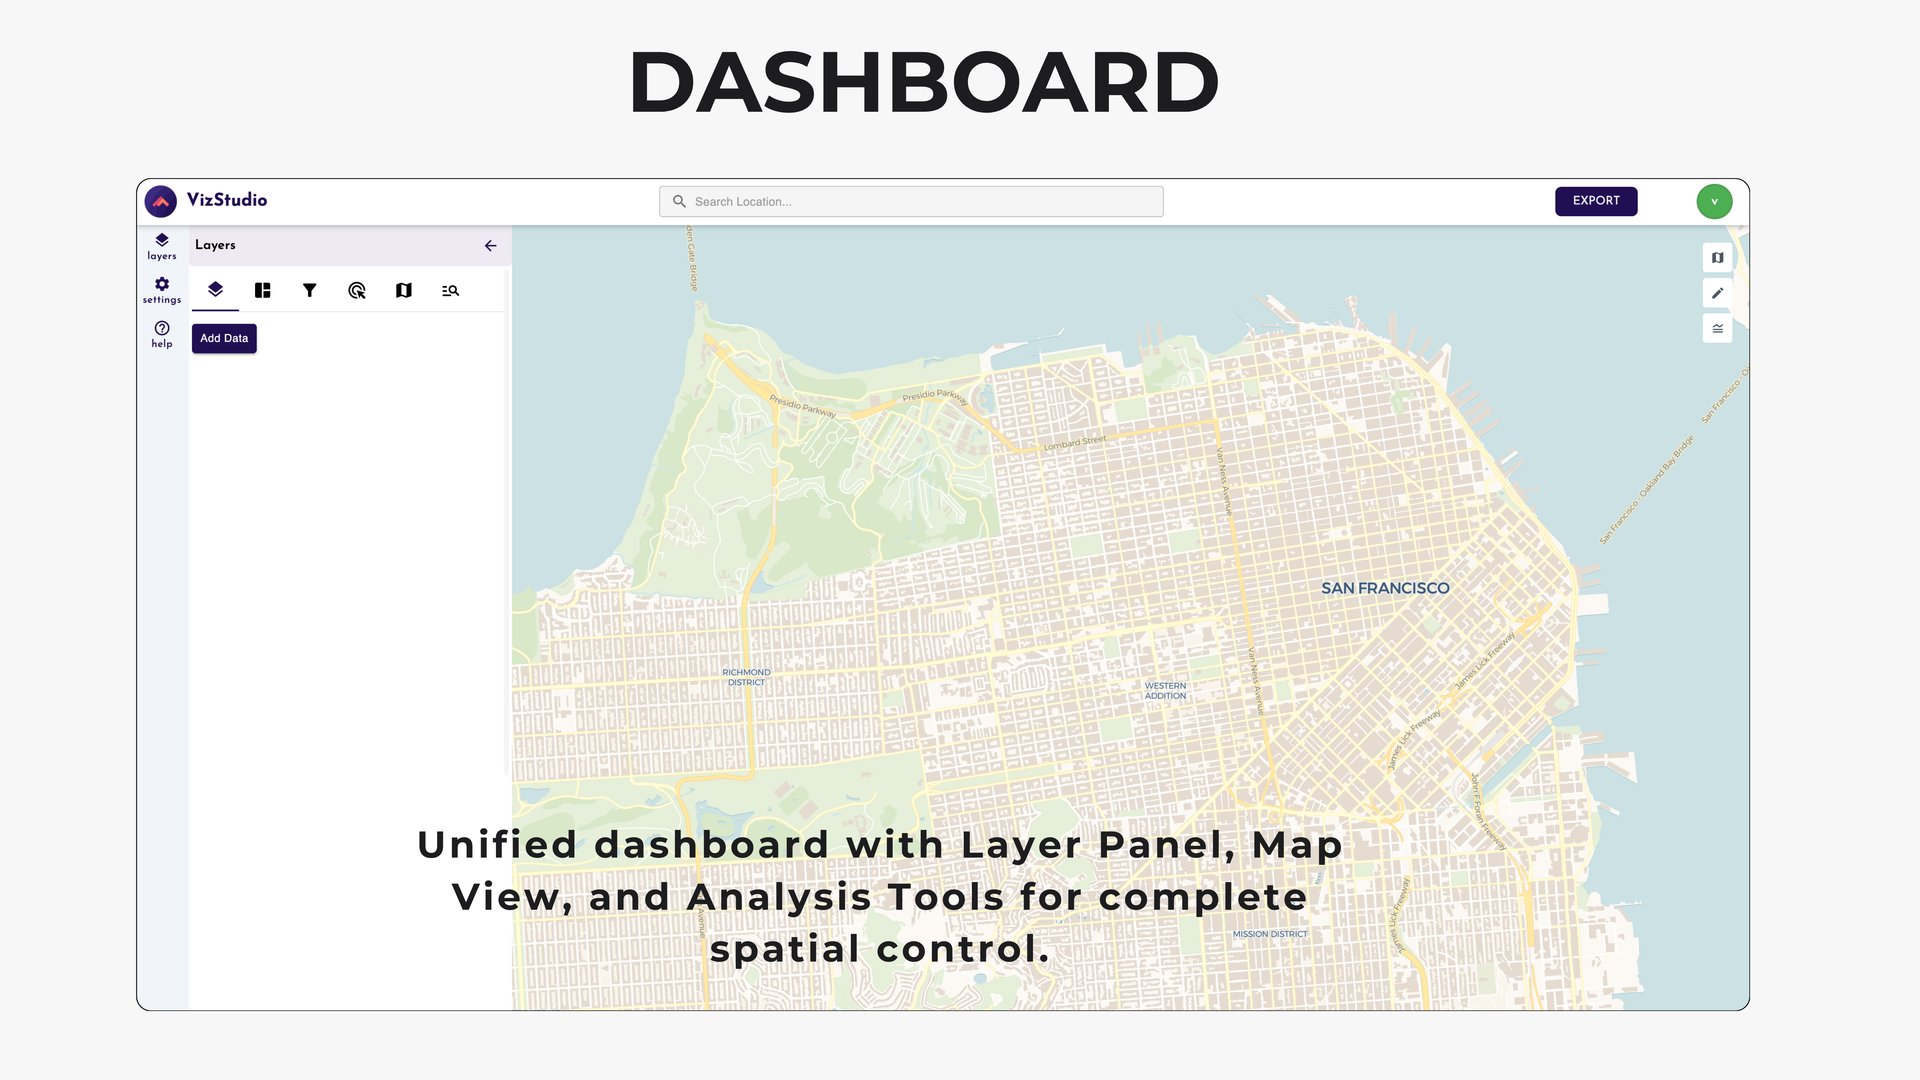Click the VizStudio logo icon

click(x=163, y=201)
